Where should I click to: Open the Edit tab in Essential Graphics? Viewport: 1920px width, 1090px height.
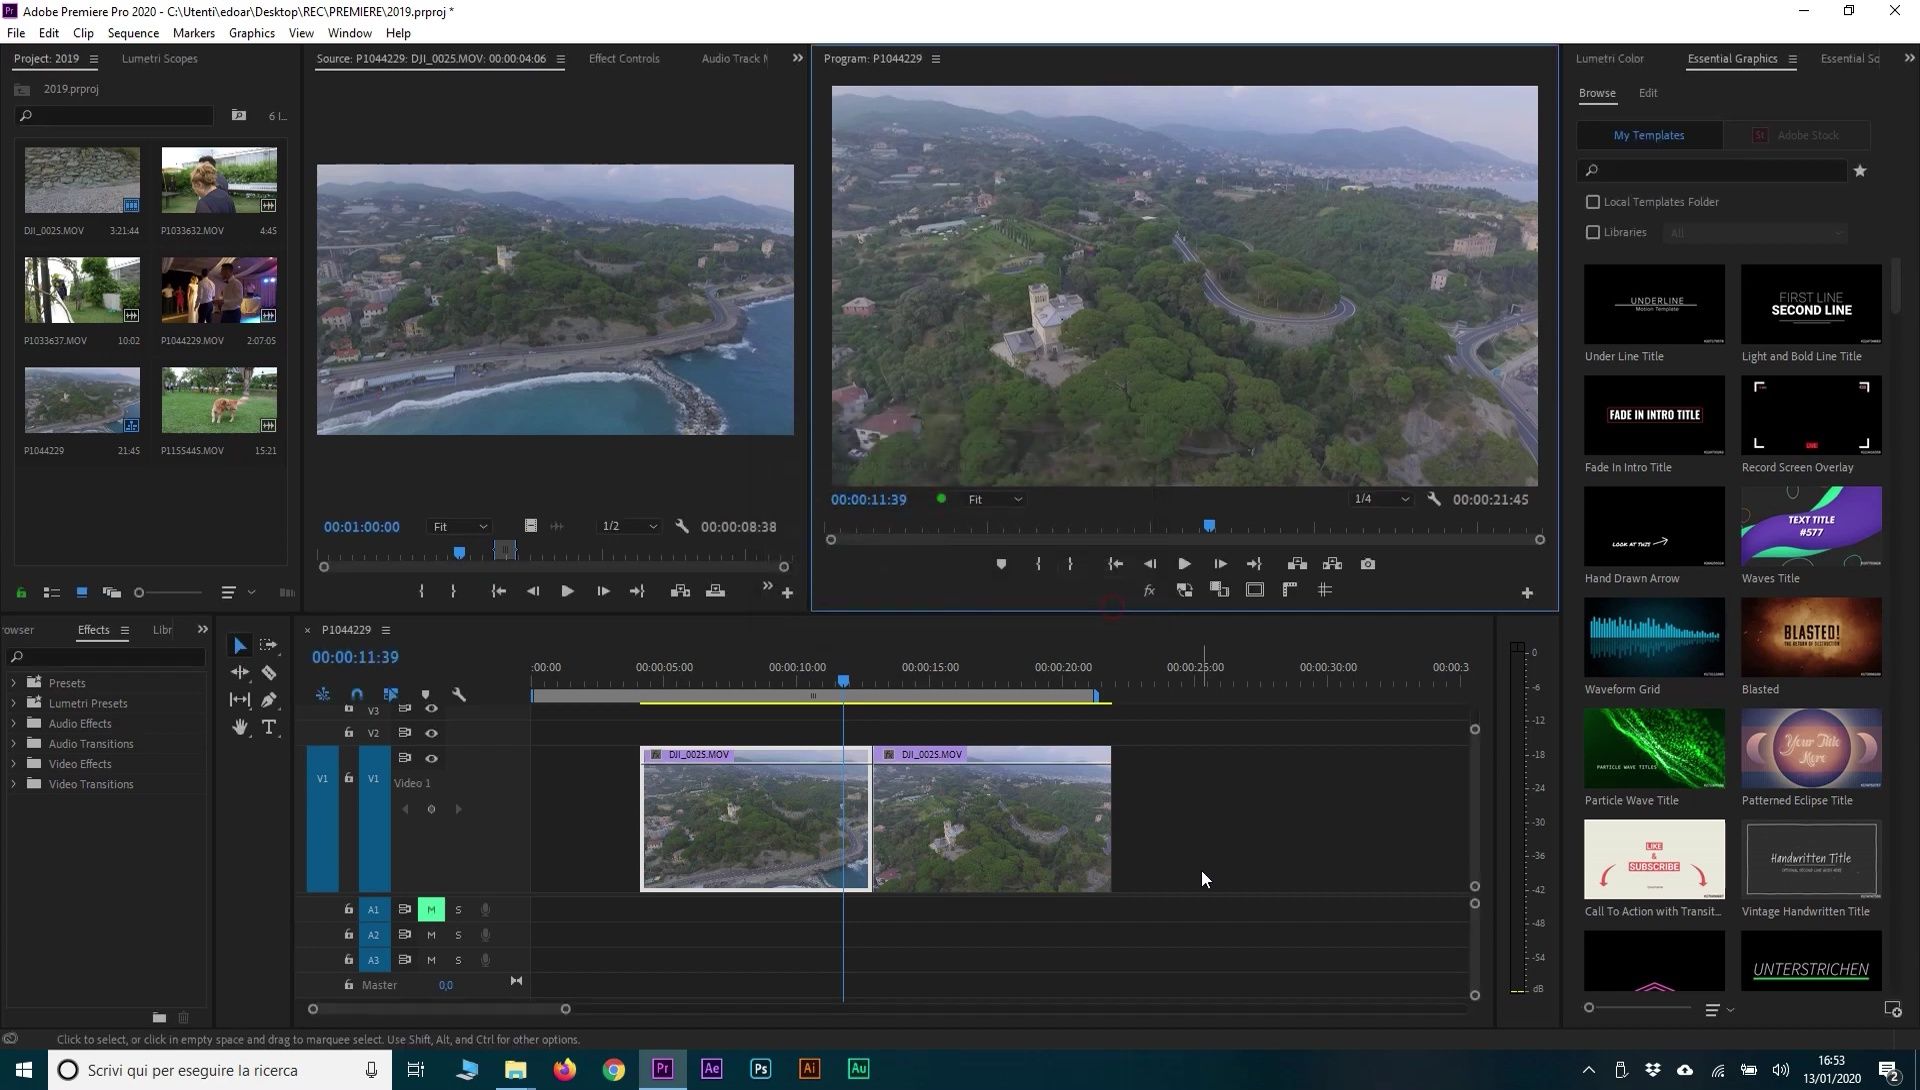tap(1648, 93)
